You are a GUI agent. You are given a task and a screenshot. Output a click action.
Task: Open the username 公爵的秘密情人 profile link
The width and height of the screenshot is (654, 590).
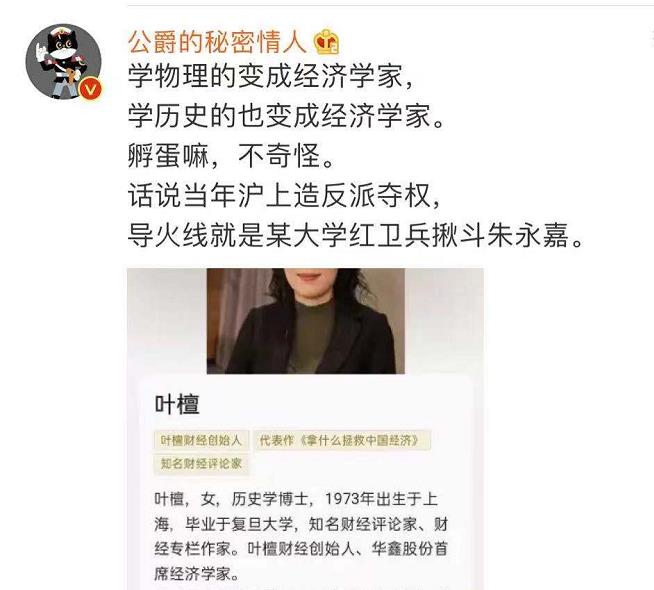pyautogui.click(x=217, y=43)
